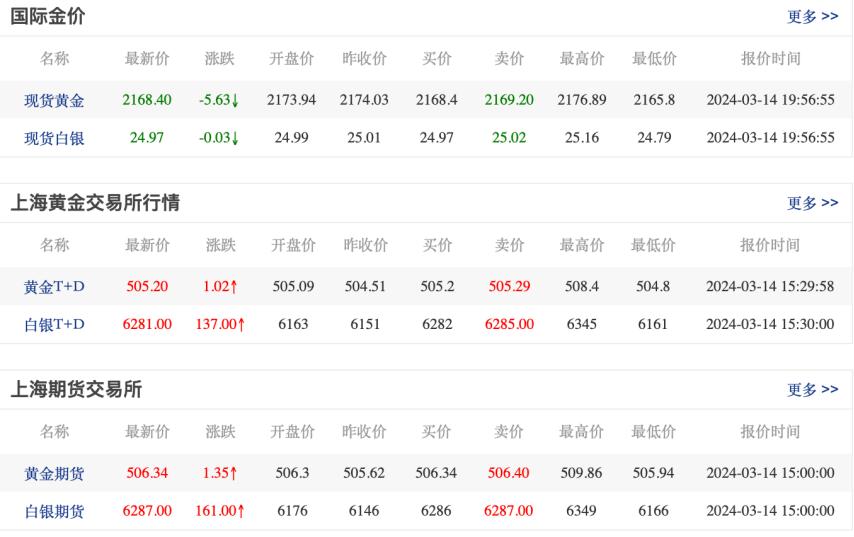Select 现货白银 lowest price 24.79
This screenshot has height=537, width=854.
pyautogui.click(x=654, y=138)
